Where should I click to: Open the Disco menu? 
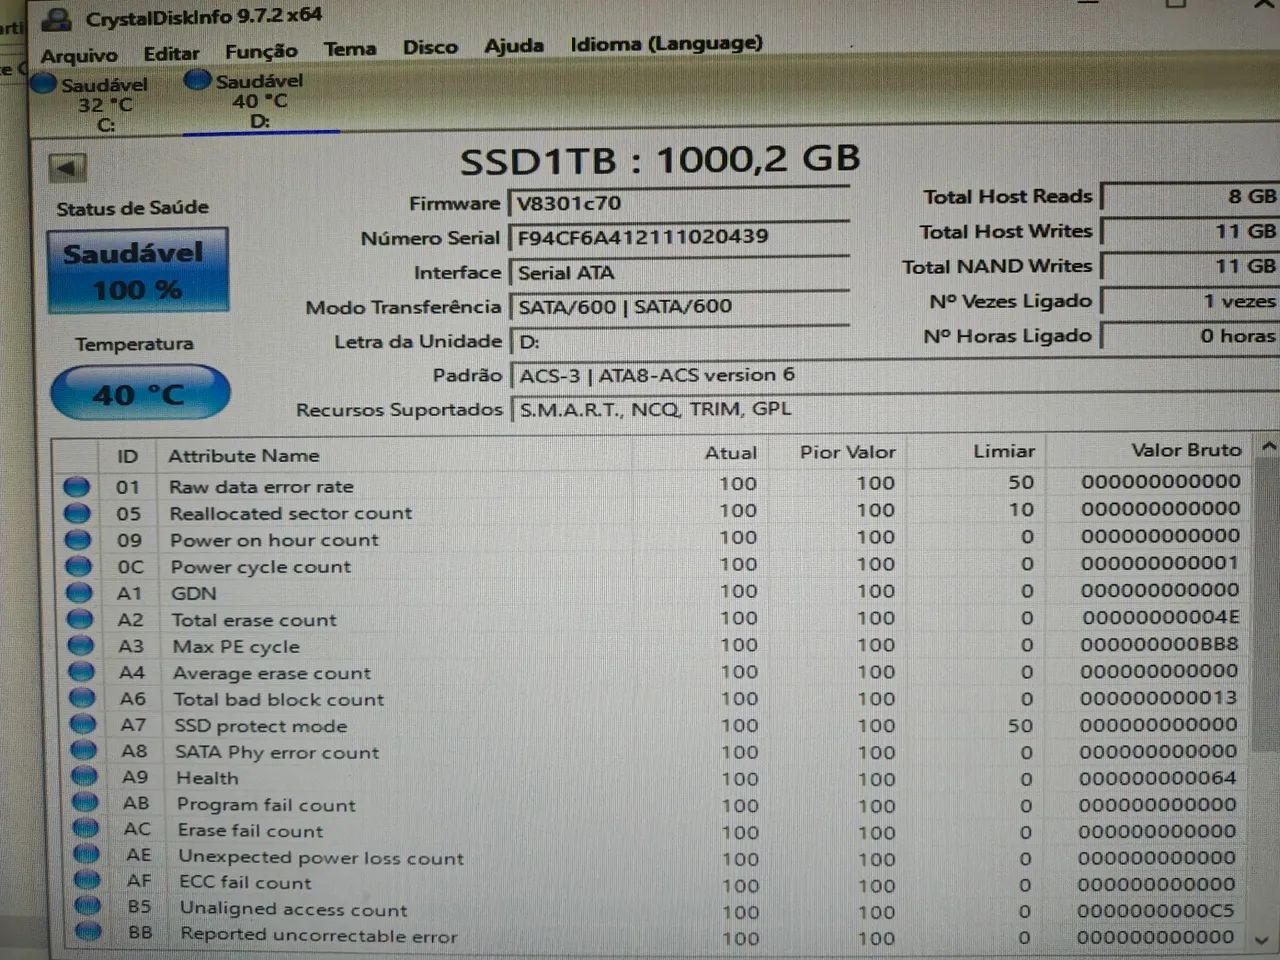click(x=430, y=47)
